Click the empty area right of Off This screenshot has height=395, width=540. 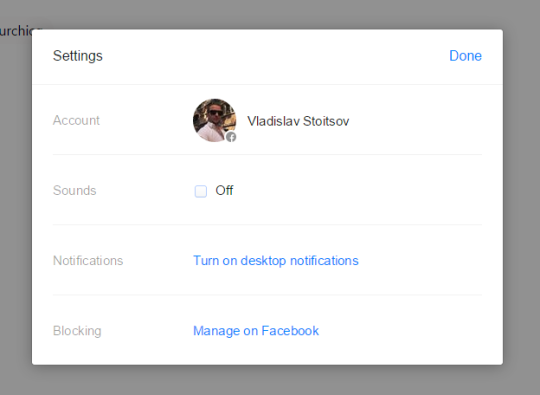point(358,190)
